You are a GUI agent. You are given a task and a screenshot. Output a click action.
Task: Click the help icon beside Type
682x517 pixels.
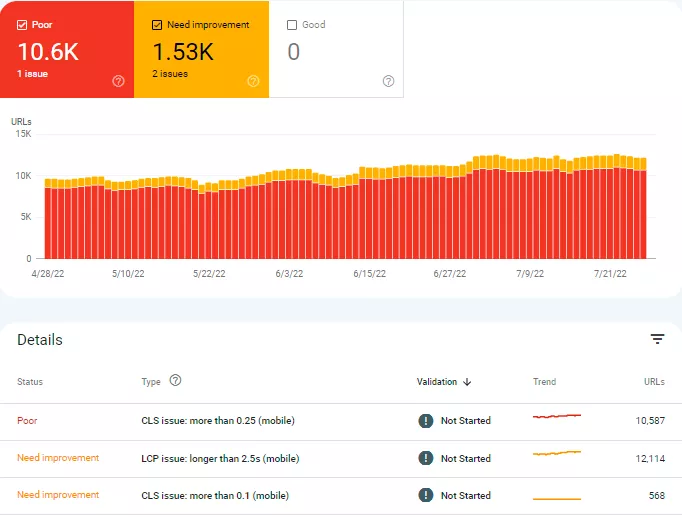pos(175,380)
